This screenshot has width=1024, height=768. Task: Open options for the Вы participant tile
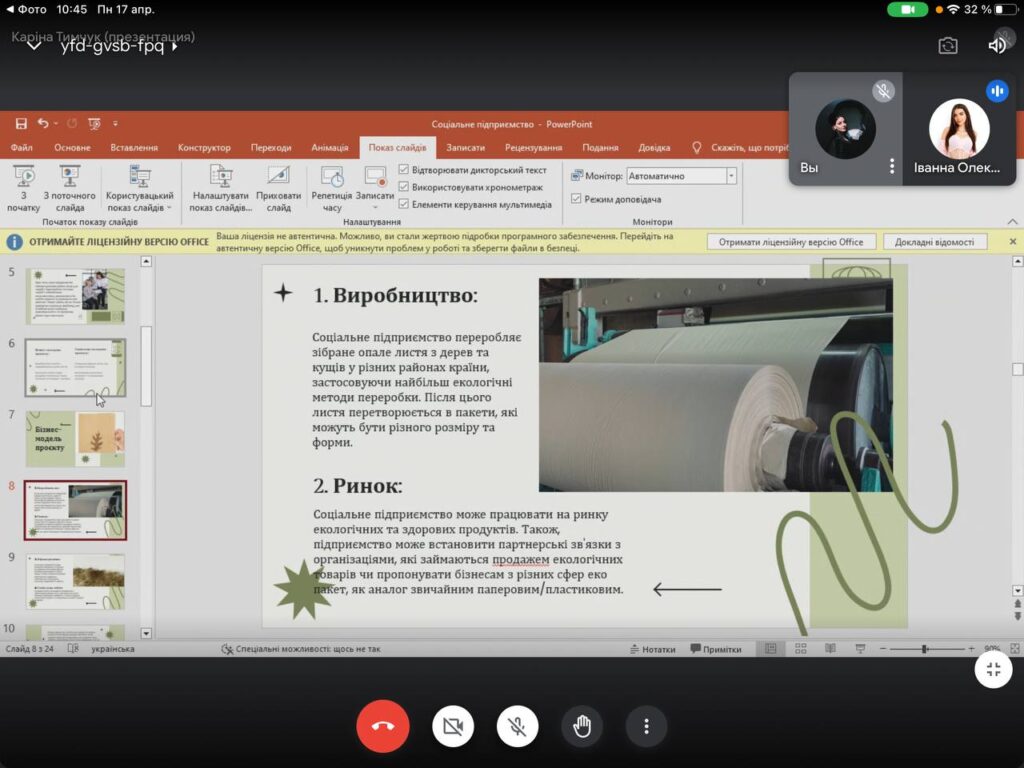(x=892, y=167)
